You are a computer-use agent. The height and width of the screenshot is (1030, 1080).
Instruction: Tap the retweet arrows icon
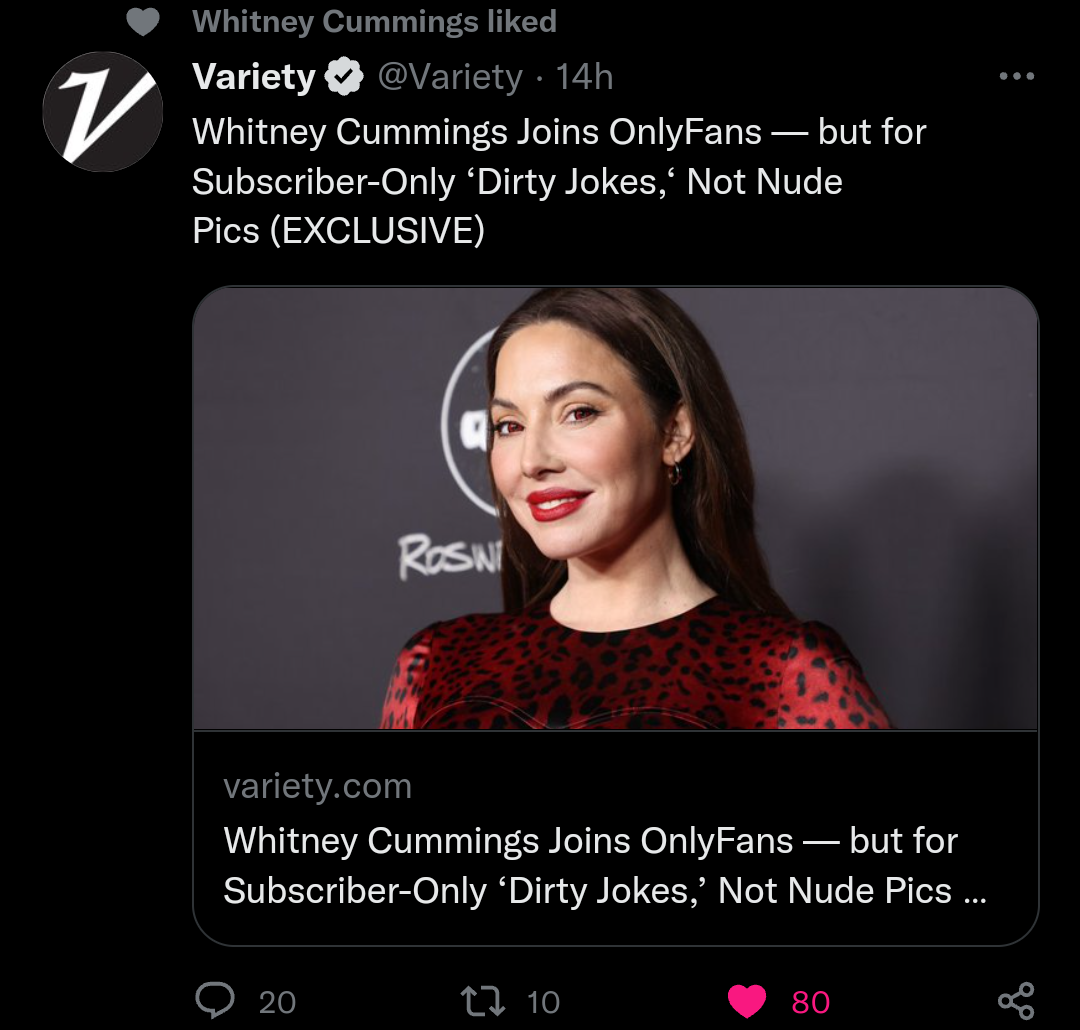pos(481,1000)
